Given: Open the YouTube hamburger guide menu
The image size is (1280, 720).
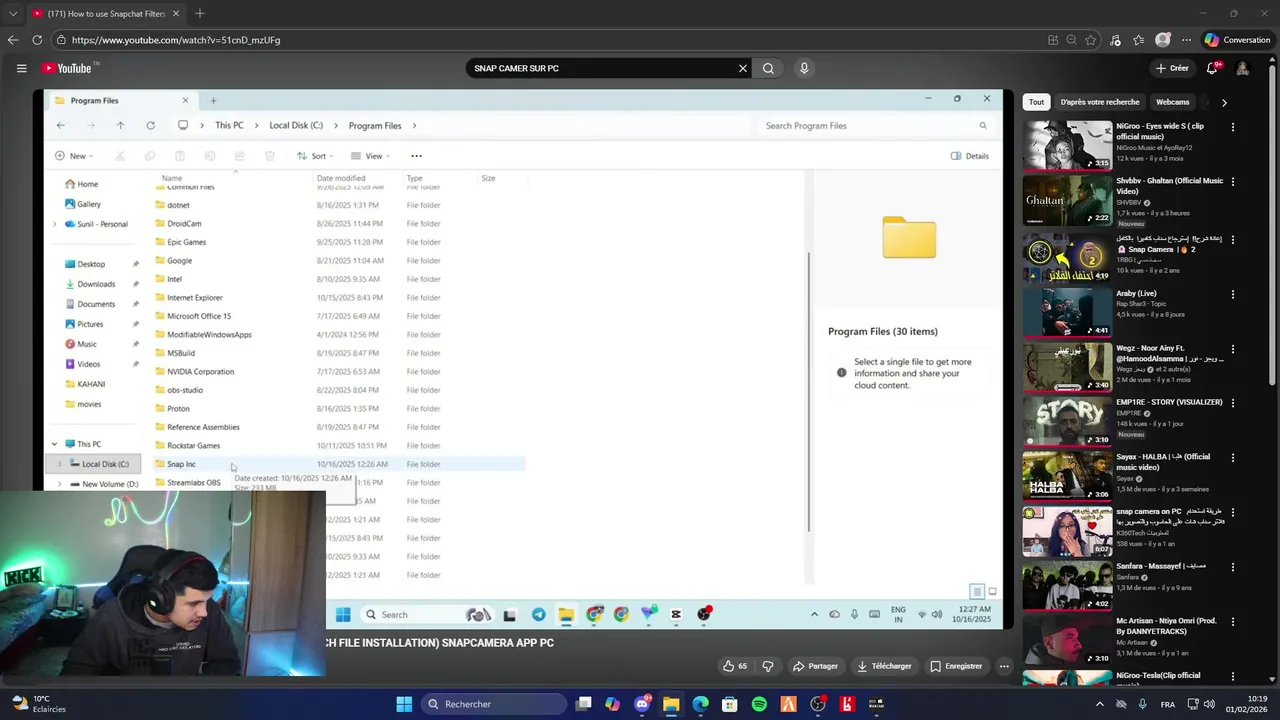Looking at the screenshot, I should [x=21, y=68].
